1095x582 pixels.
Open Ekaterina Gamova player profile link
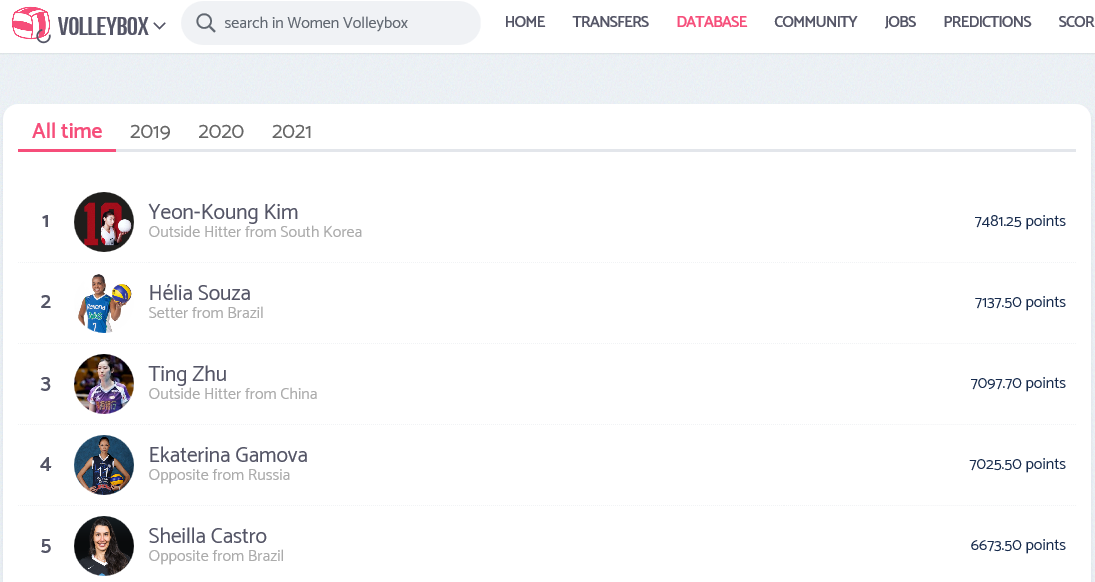[228, 455]
